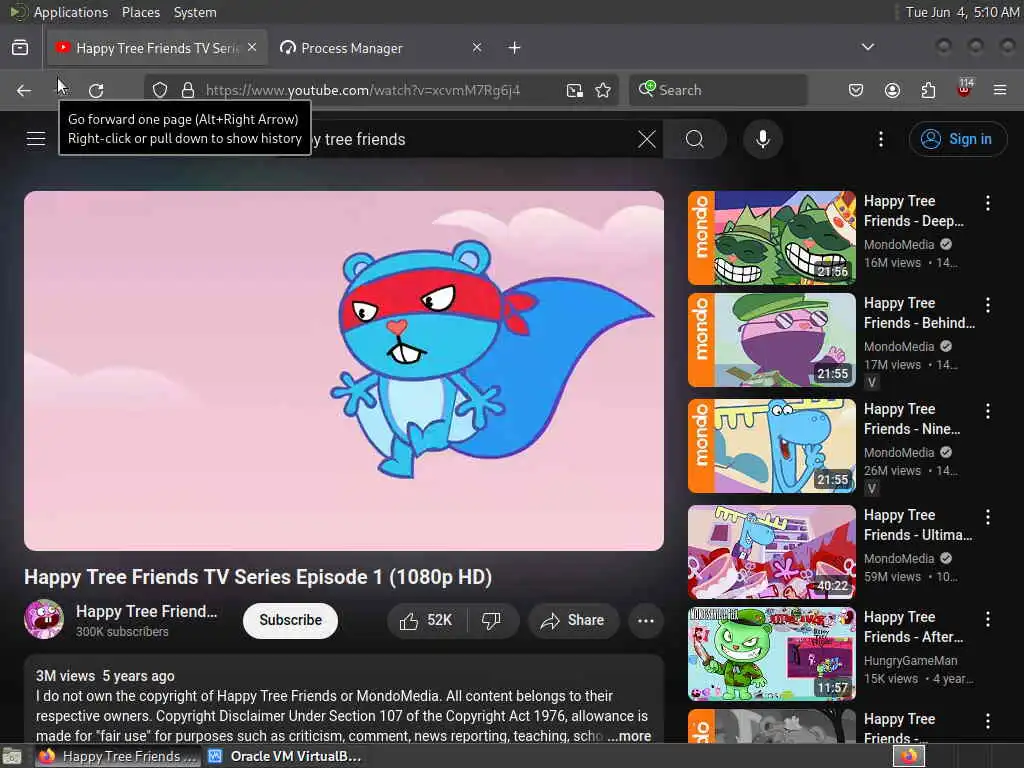1024x768 pixels.
Task: Close the Process Manager tab
Action: pos(477,48)
